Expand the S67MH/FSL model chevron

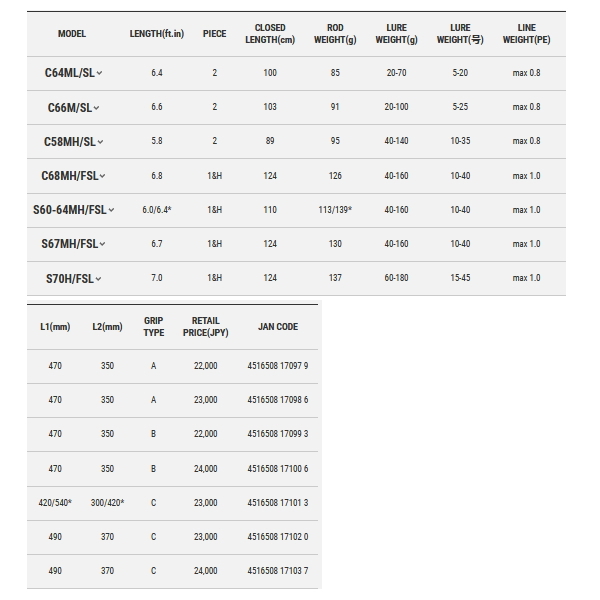102,244
